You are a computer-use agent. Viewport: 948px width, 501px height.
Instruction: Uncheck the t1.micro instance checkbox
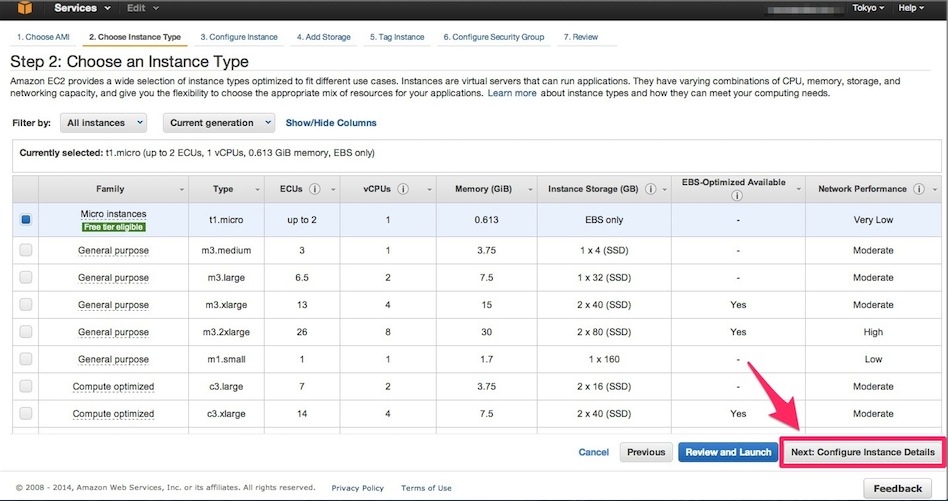click(26, 219)
